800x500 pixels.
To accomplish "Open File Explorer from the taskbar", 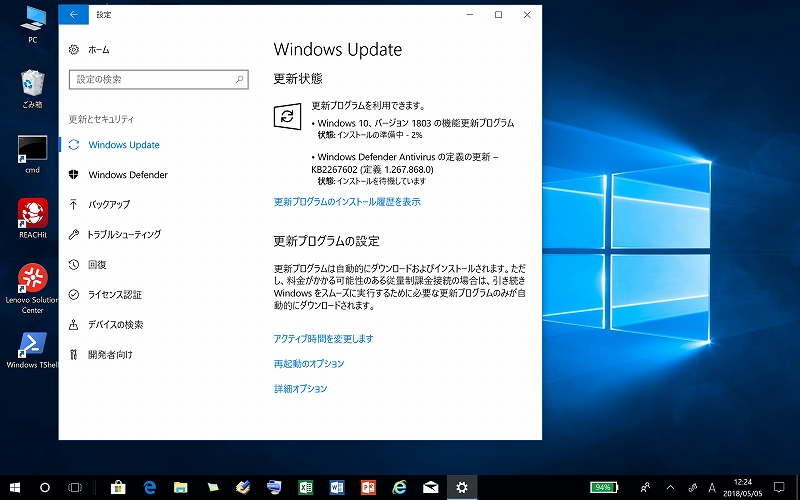I will click(181, 488).
